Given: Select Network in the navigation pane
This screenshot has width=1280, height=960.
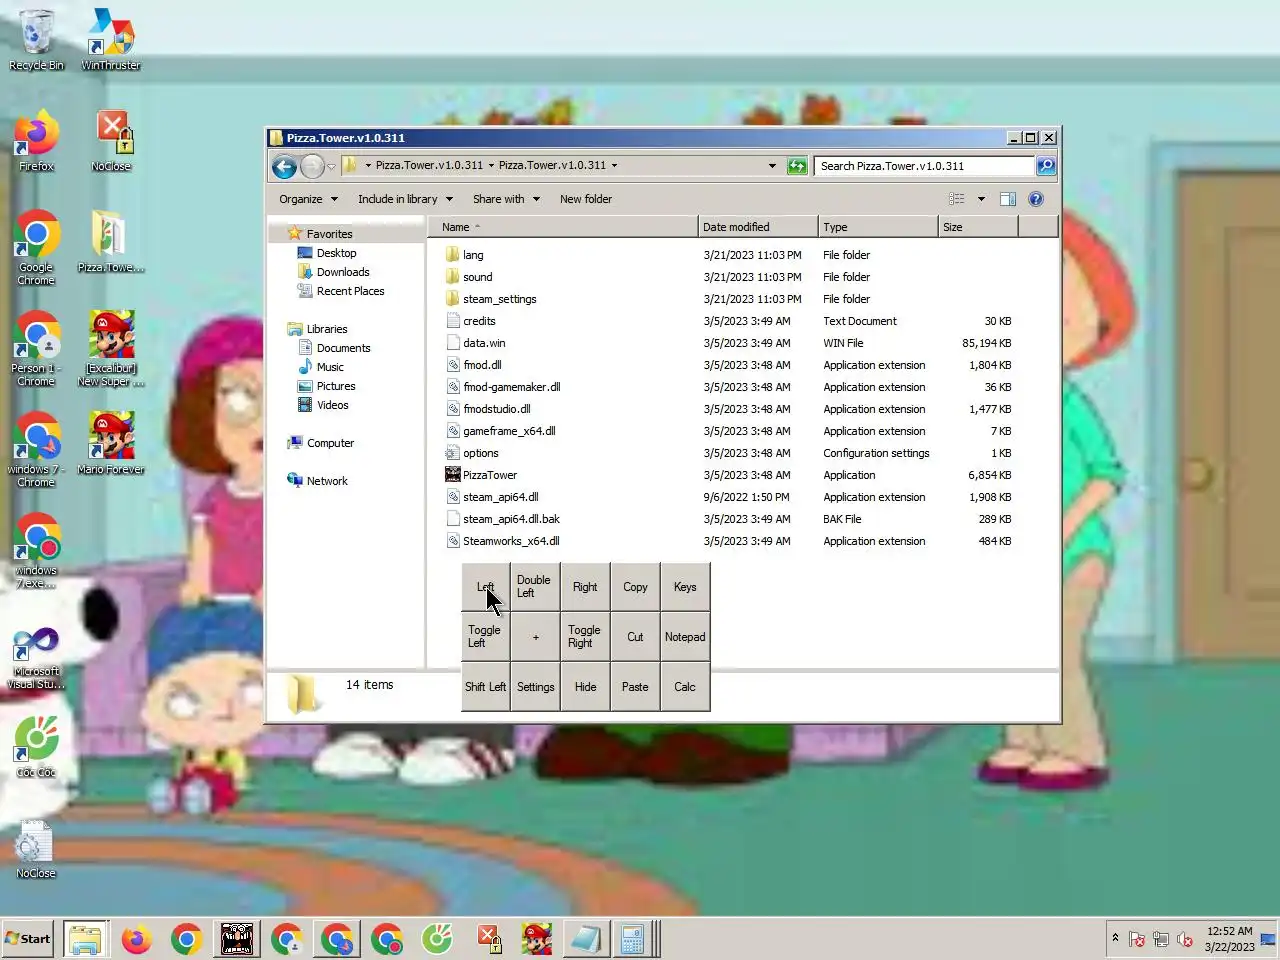Looking at the screenshot, I should (327, 481).
